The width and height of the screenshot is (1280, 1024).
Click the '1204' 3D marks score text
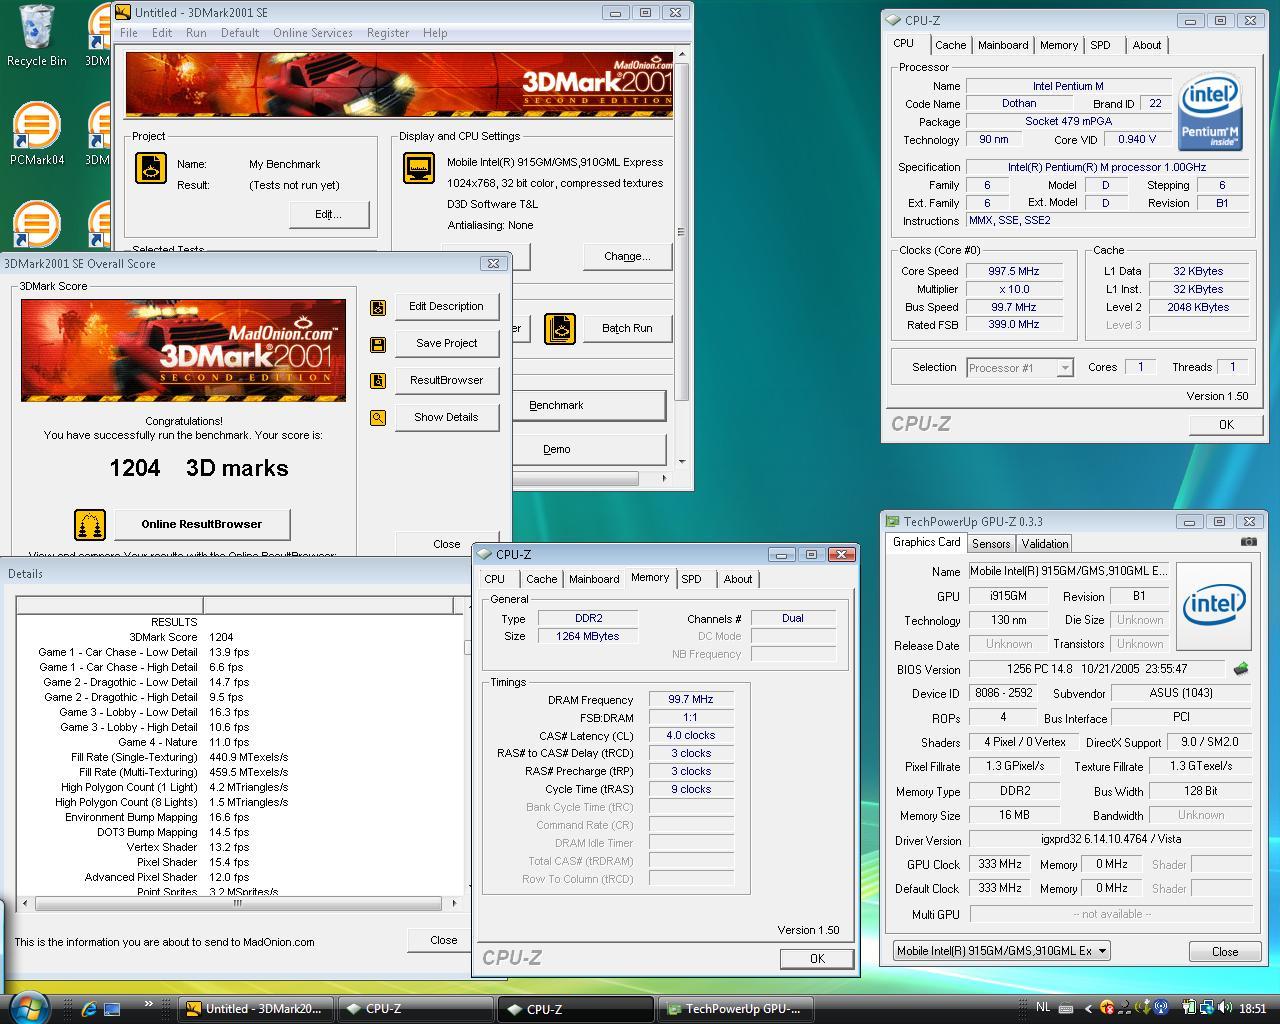135,468
